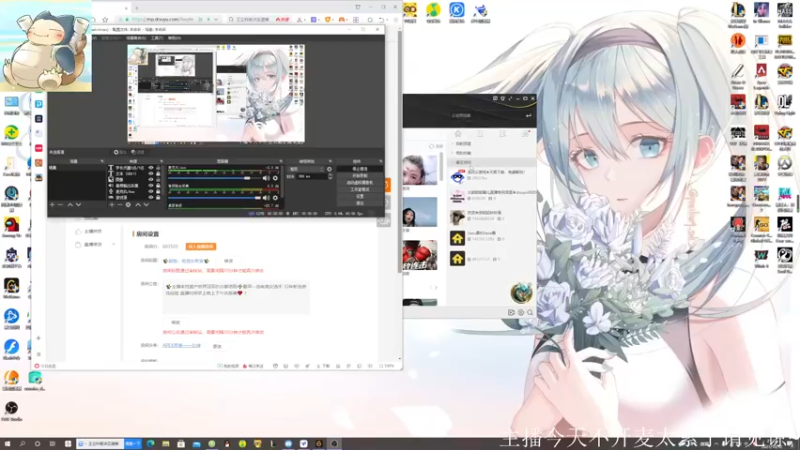Click the APEX category link

point(181,345)
